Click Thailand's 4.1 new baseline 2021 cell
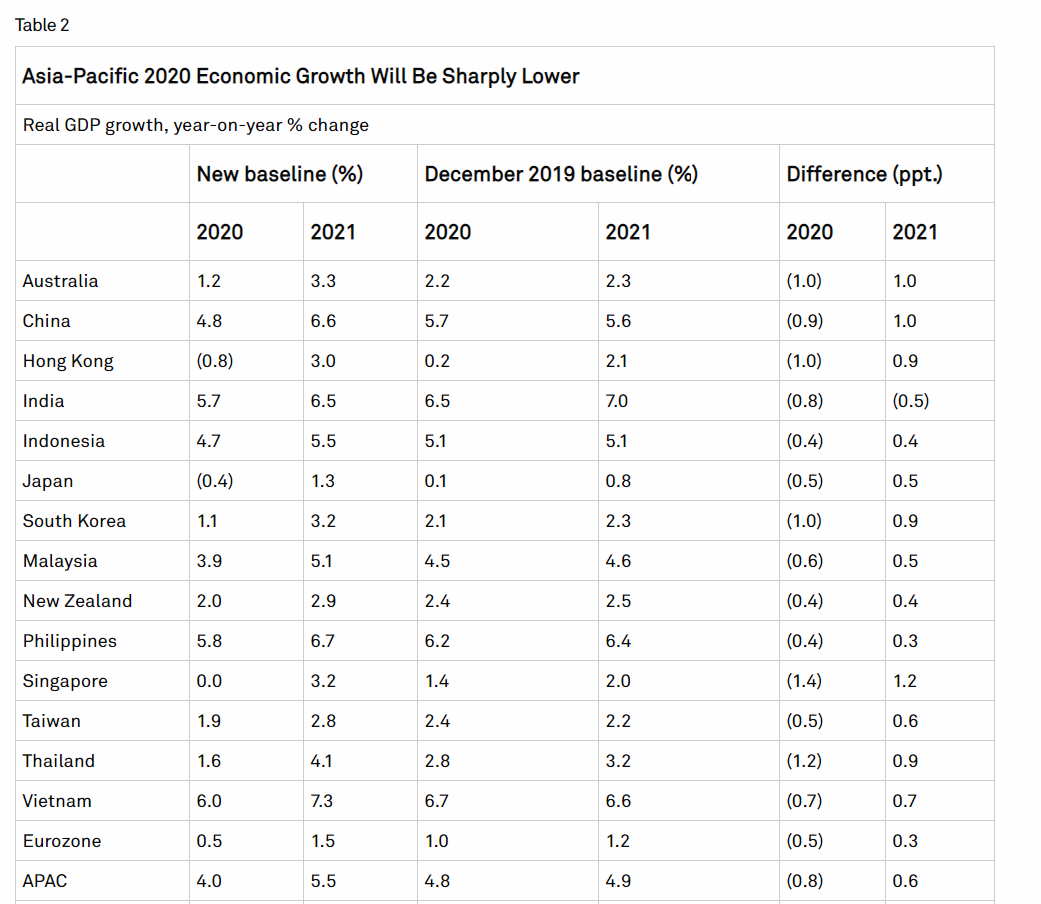Screen dimensions: 1041x904 pos(322,761)
